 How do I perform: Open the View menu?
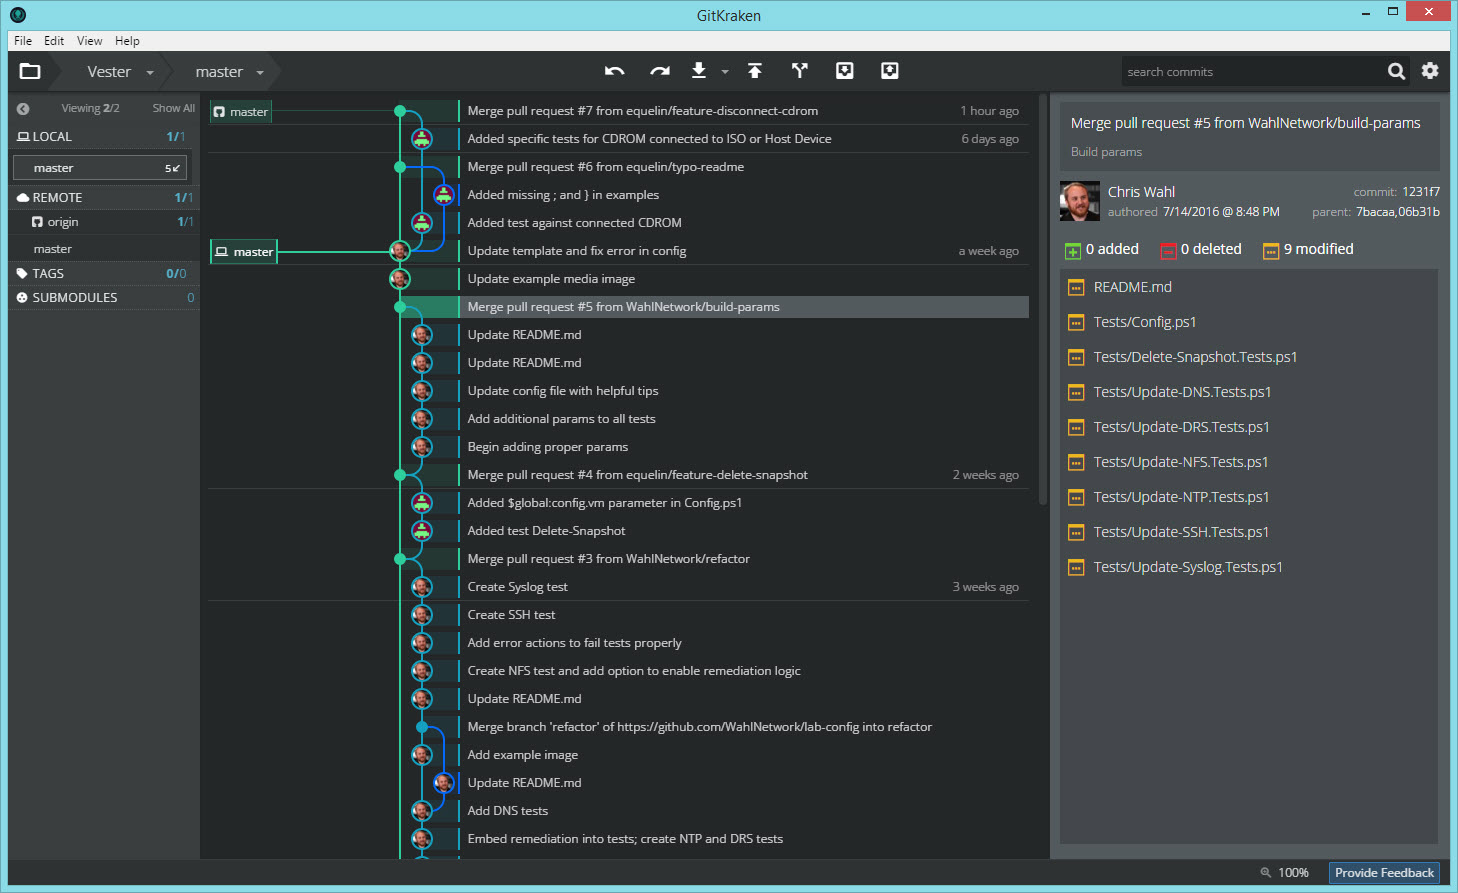tap(89, 41)
